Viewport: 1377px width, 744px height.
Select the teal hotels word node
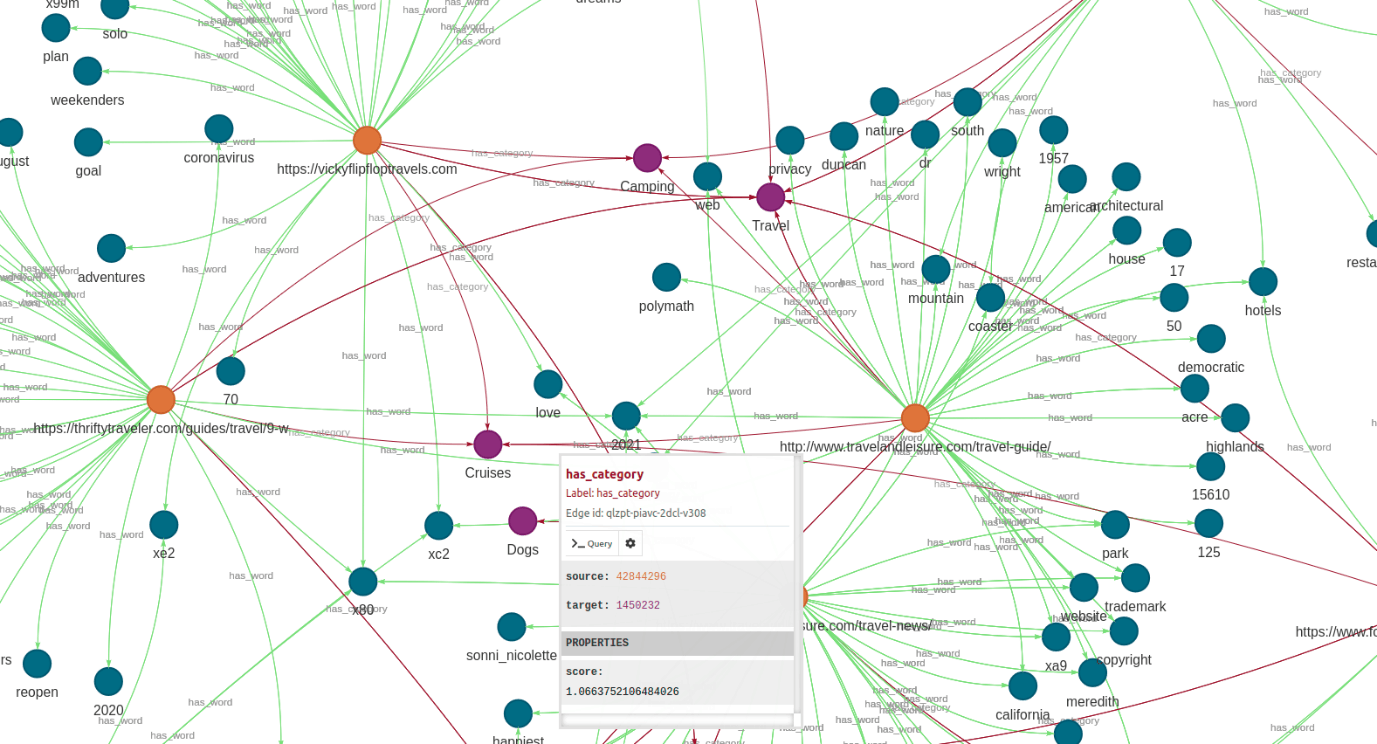pyautogui.click(x=1263, y=282)
